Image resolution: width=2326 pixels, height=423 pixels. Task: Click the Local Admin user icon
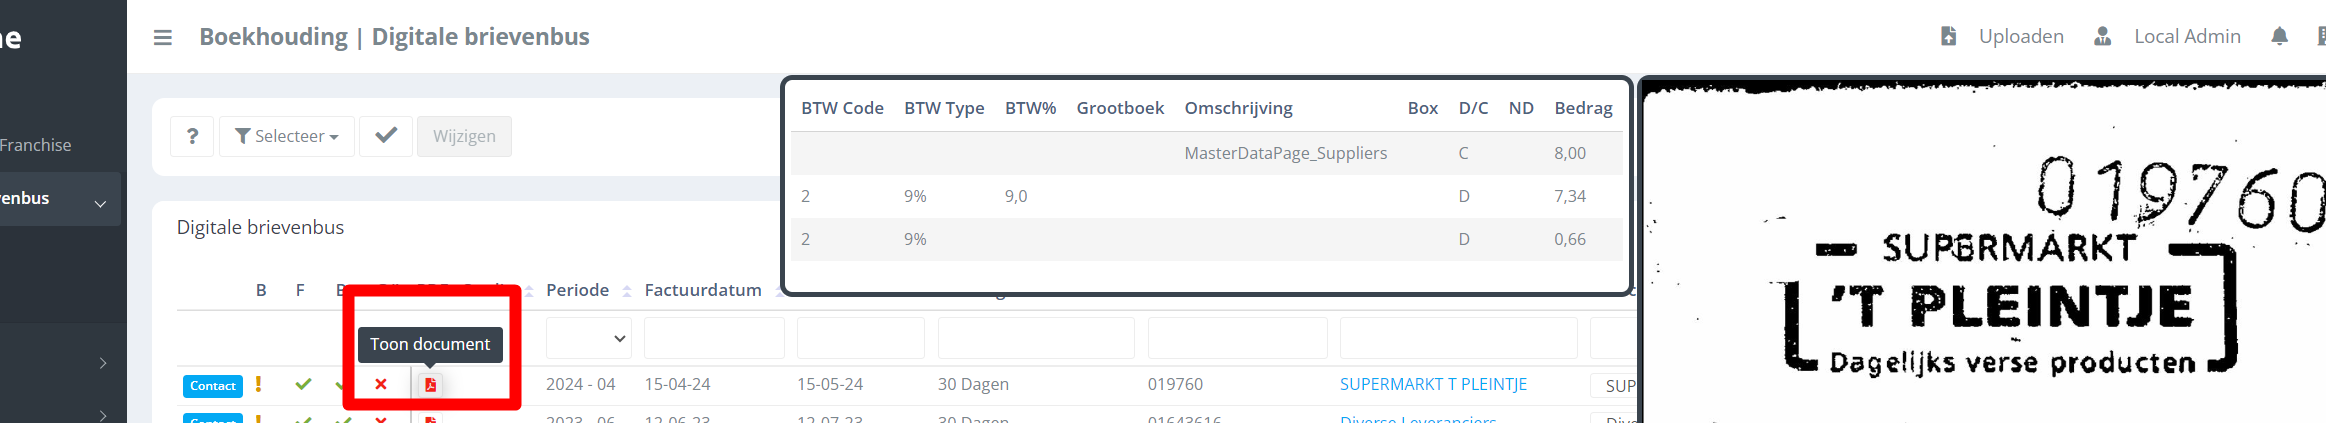2102,36
